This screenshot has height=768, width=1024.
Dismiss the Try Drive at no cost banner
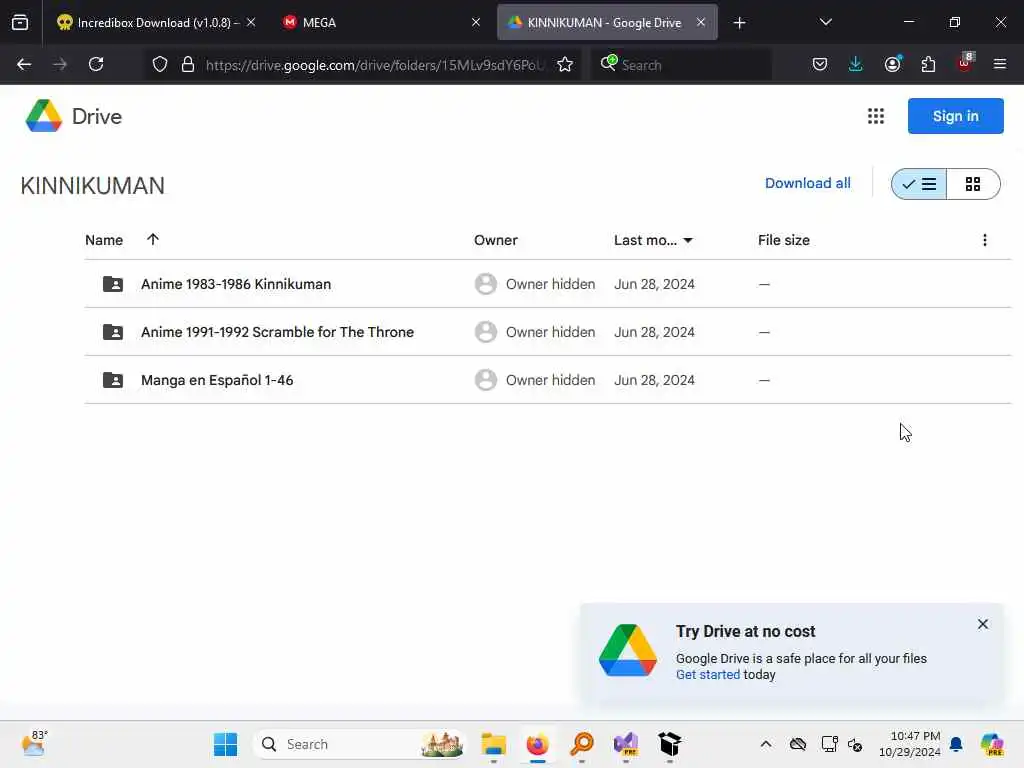pyautogui.click(x=982, y=624)
